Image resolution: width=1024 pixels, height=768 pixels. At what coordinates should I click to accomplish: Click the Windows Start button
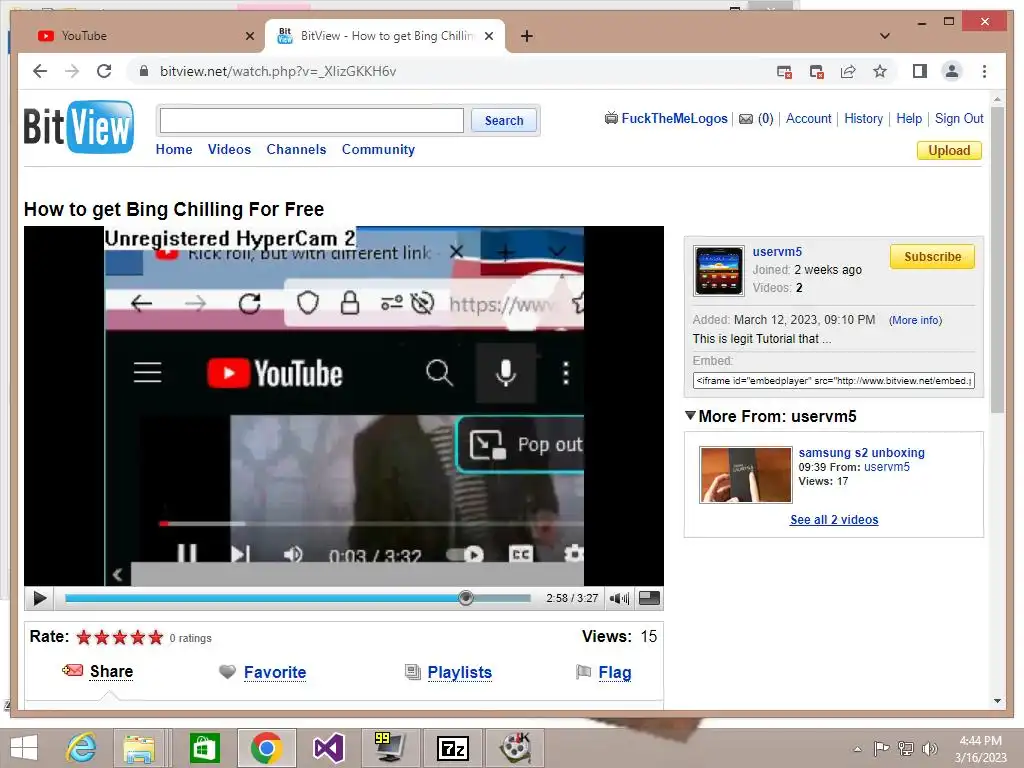coord(24,748)
